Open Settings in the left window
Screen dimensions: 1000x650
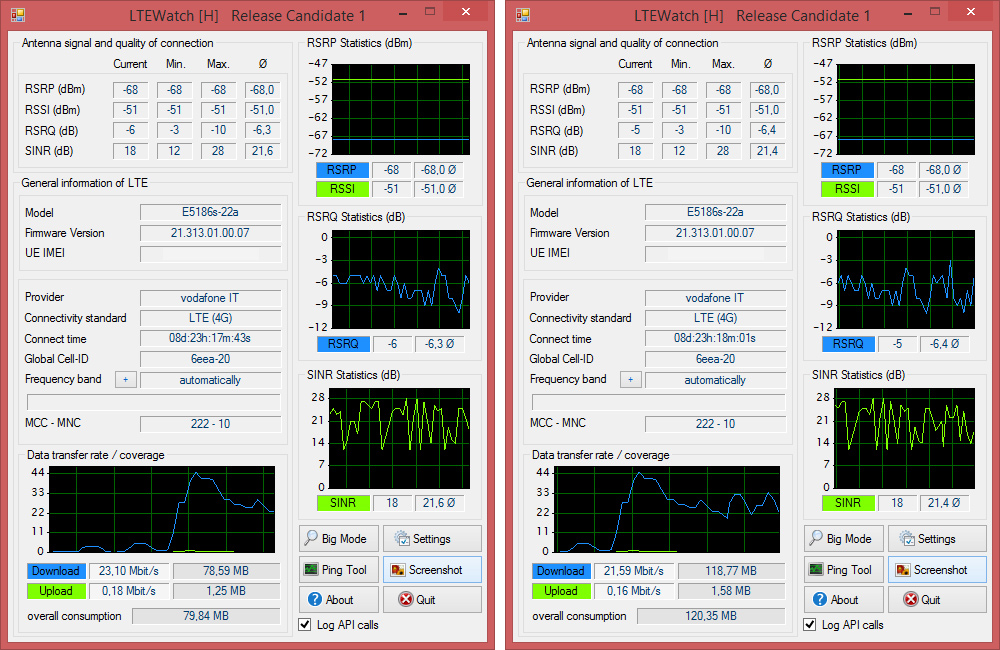pyautogui.click(x=431, y=539)
